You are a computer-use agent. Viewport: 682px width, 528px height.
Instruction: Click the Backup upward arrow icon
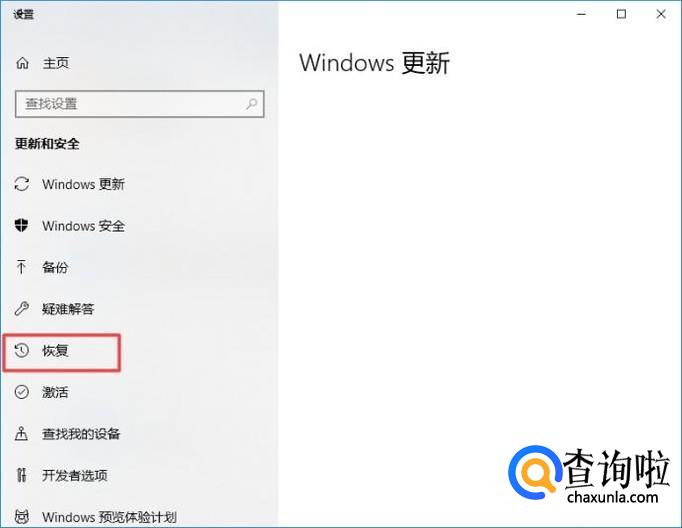21,267
